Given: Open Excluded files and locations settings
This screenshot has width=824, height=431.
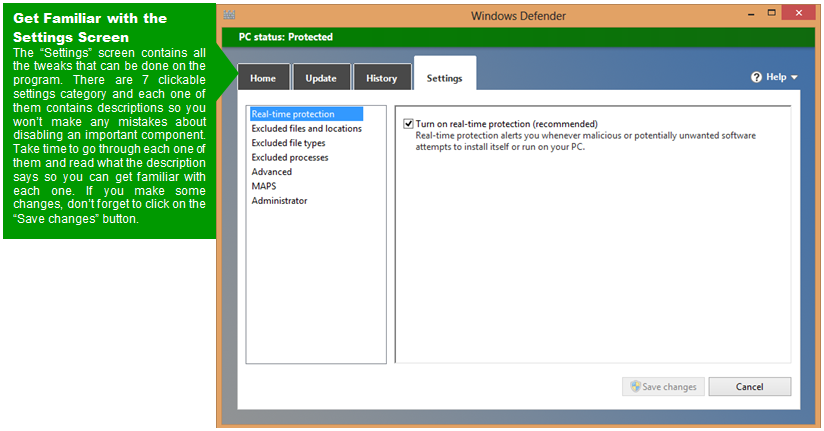Looking at the screenshot, I should pos(306,128).
